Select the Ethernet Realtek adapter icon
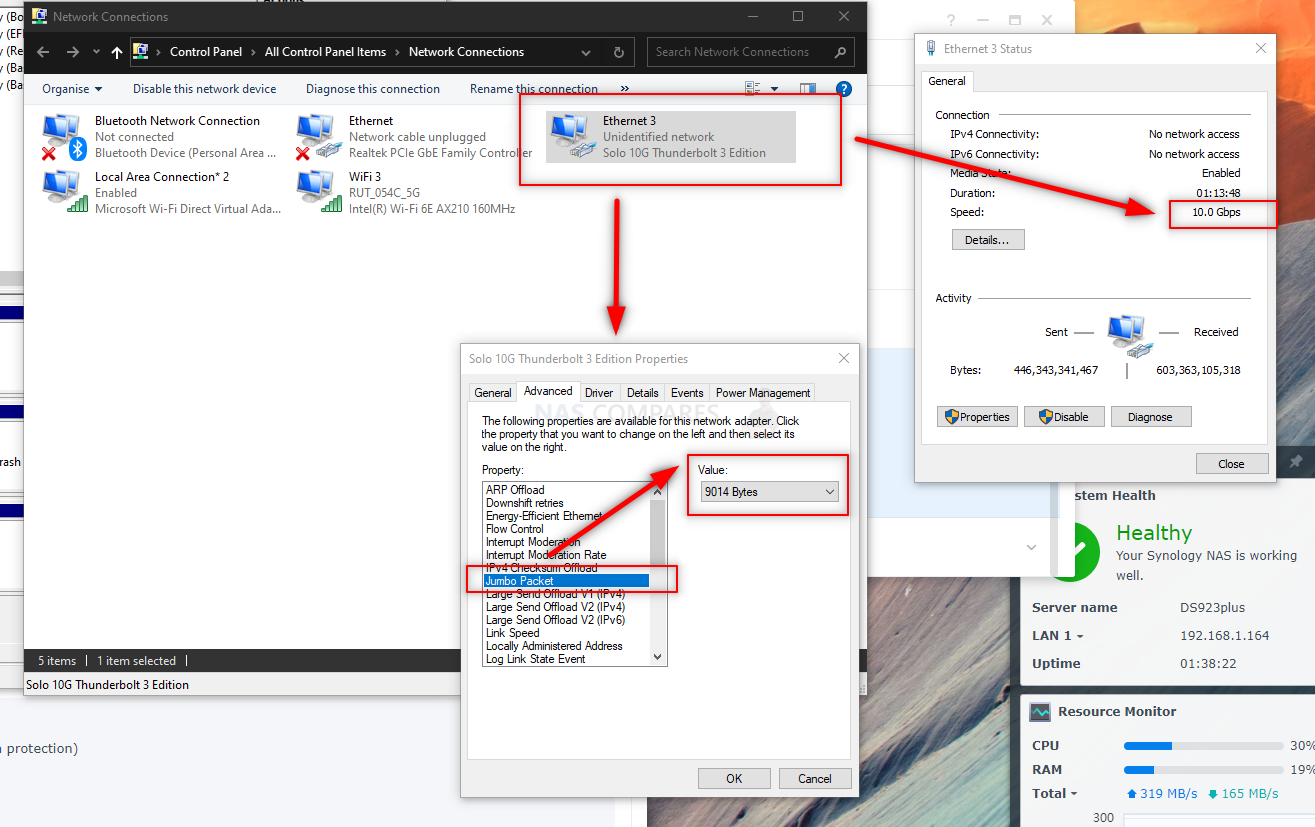Viewport: 1315px width, 827px height. [318, 137]
